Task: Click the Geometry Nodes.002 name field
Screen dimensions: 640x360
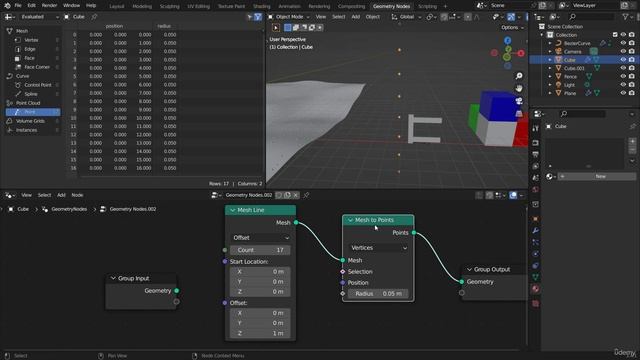Action: pyautogui.click(x=249, y=195)
